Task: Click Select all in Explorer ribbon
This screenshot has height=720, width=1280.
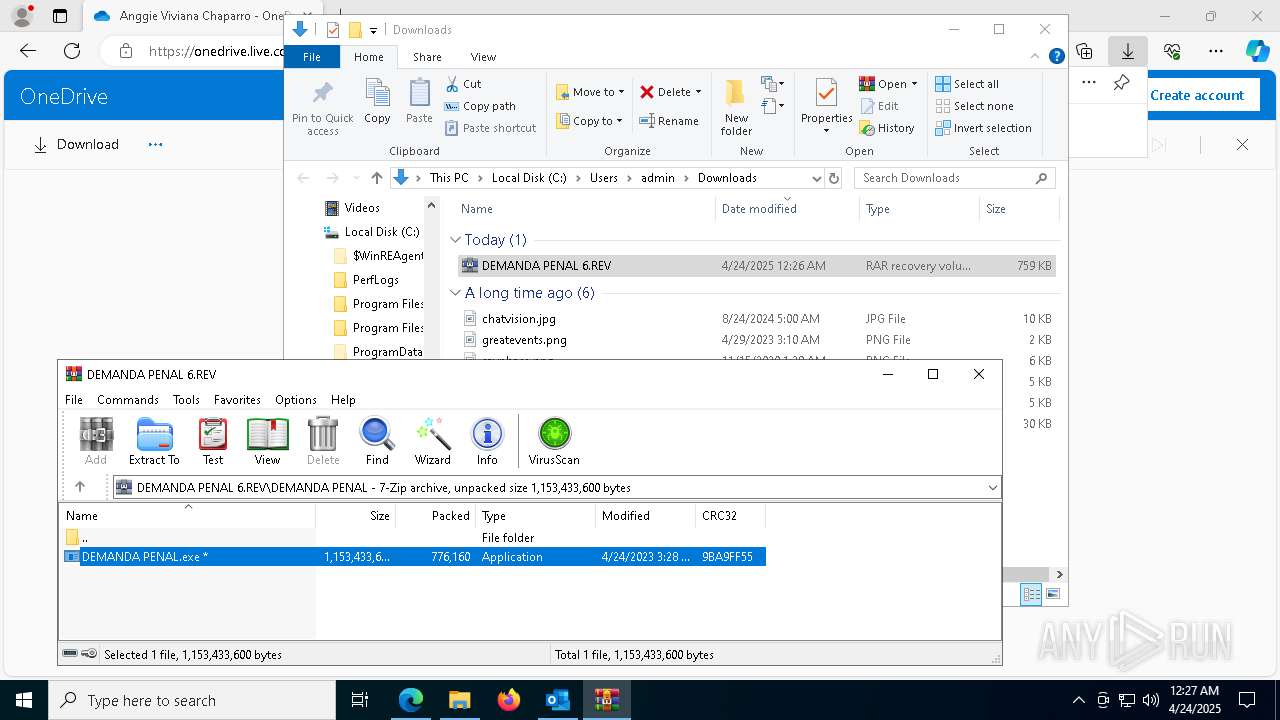Action: [x=967, y=84]
